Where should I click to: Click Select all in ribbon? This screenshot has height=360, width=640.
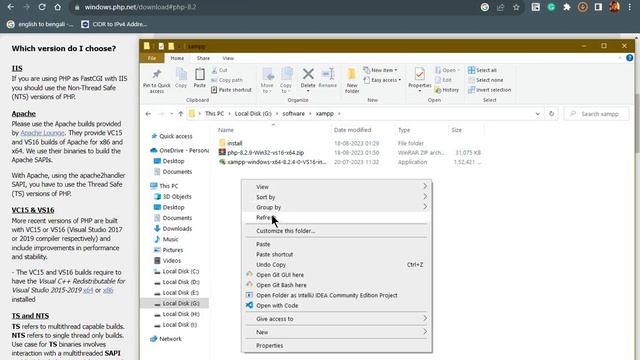[x=482, y=70]
